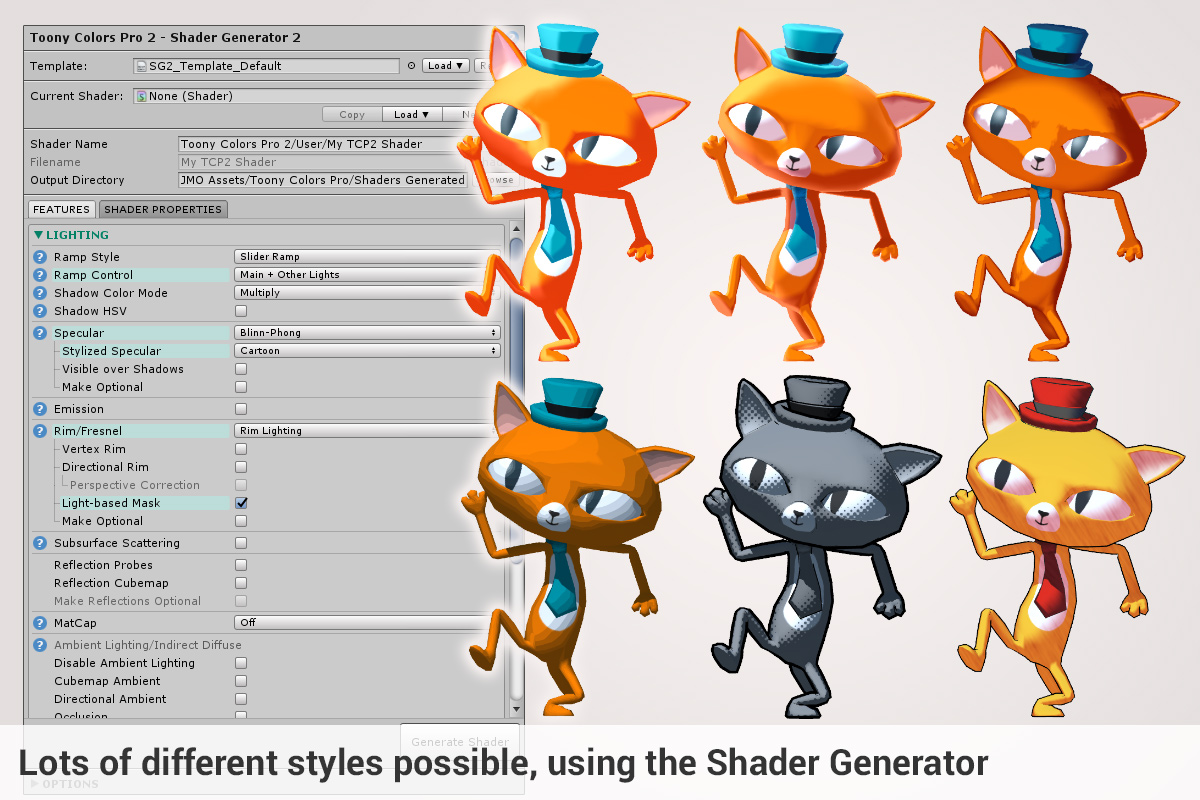Click the window title 'Toony Colors Pro 2 - Shader Generator 2'
1200x800 pixels.
pos(166,38)
